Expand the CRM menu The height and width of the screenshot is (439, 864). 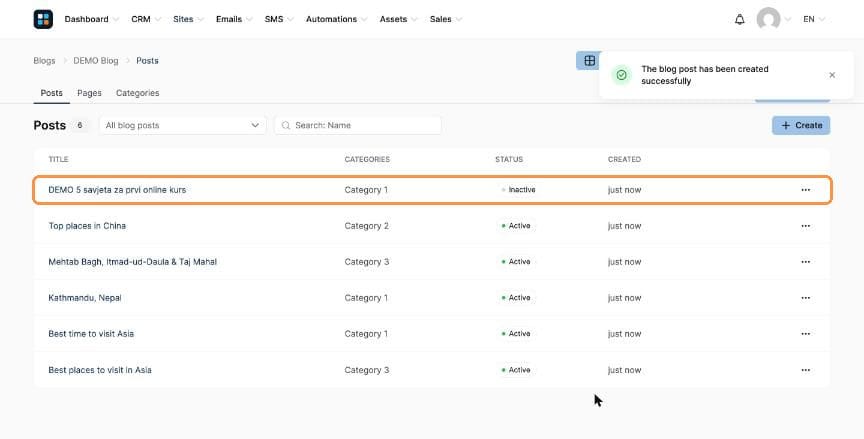(x=145, y=19)
